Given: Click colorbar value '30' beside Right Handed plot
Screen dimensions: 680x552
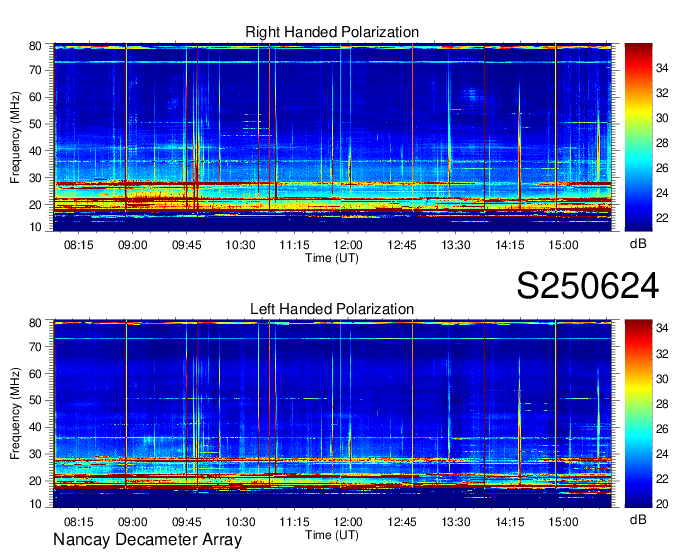Looking at the screenshot, I should coord(662,118).
